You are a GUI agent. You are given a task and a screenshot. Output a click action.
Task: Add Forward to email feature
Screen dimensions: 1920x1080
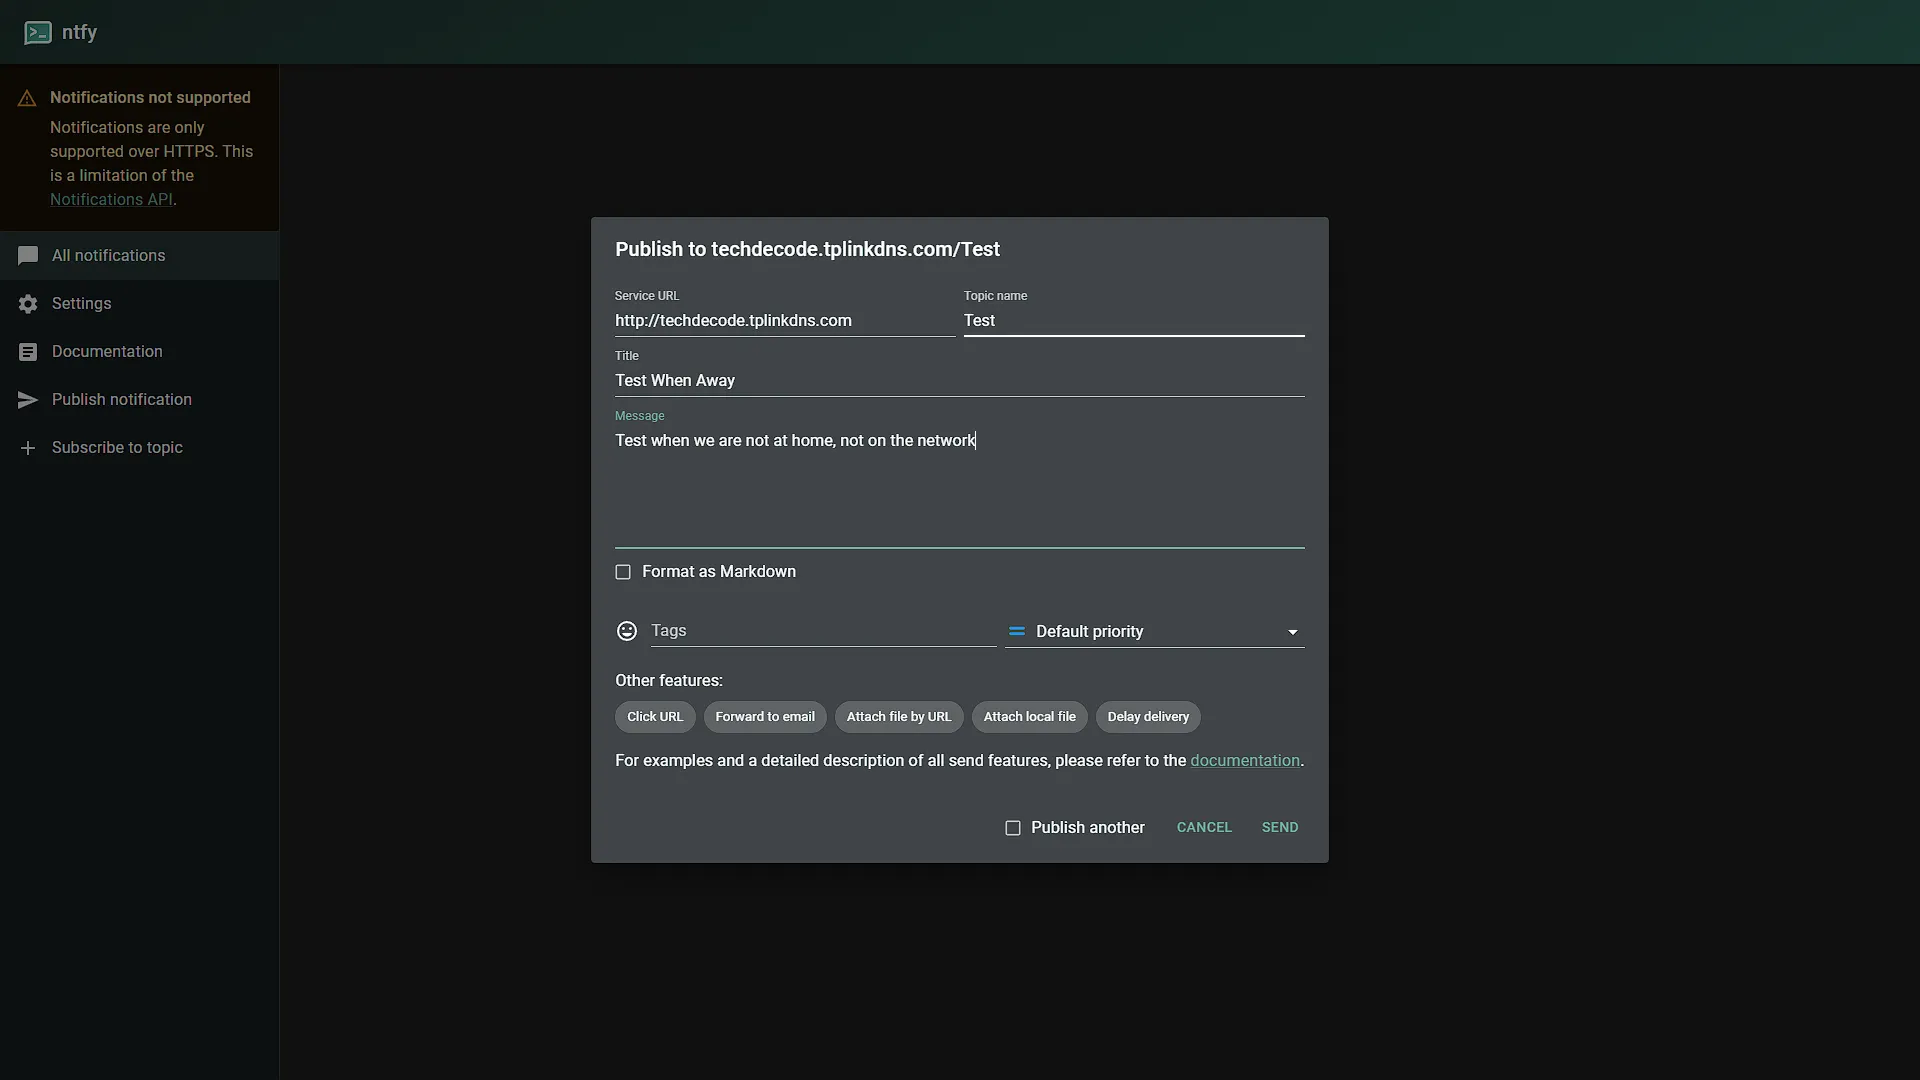(x=765, y=717)
